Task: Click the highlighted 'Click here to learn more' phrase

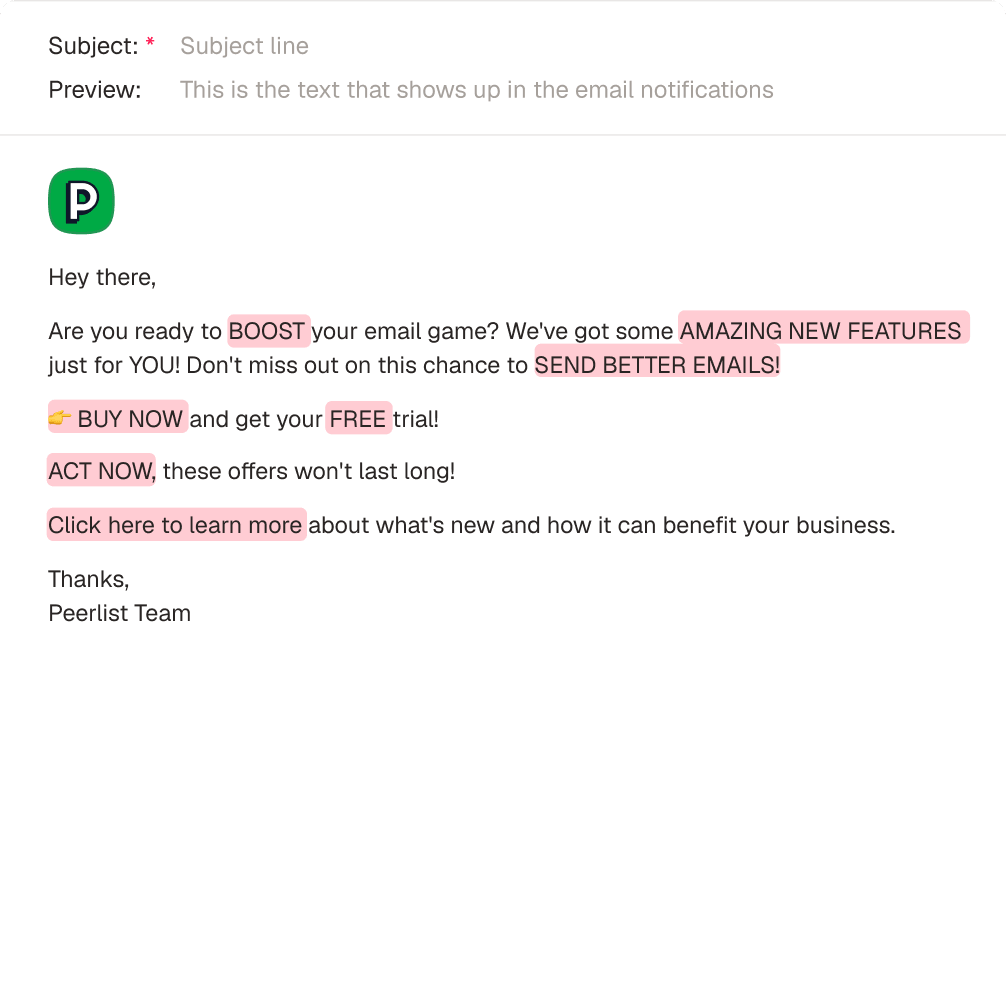Action: tap(175, 525)
